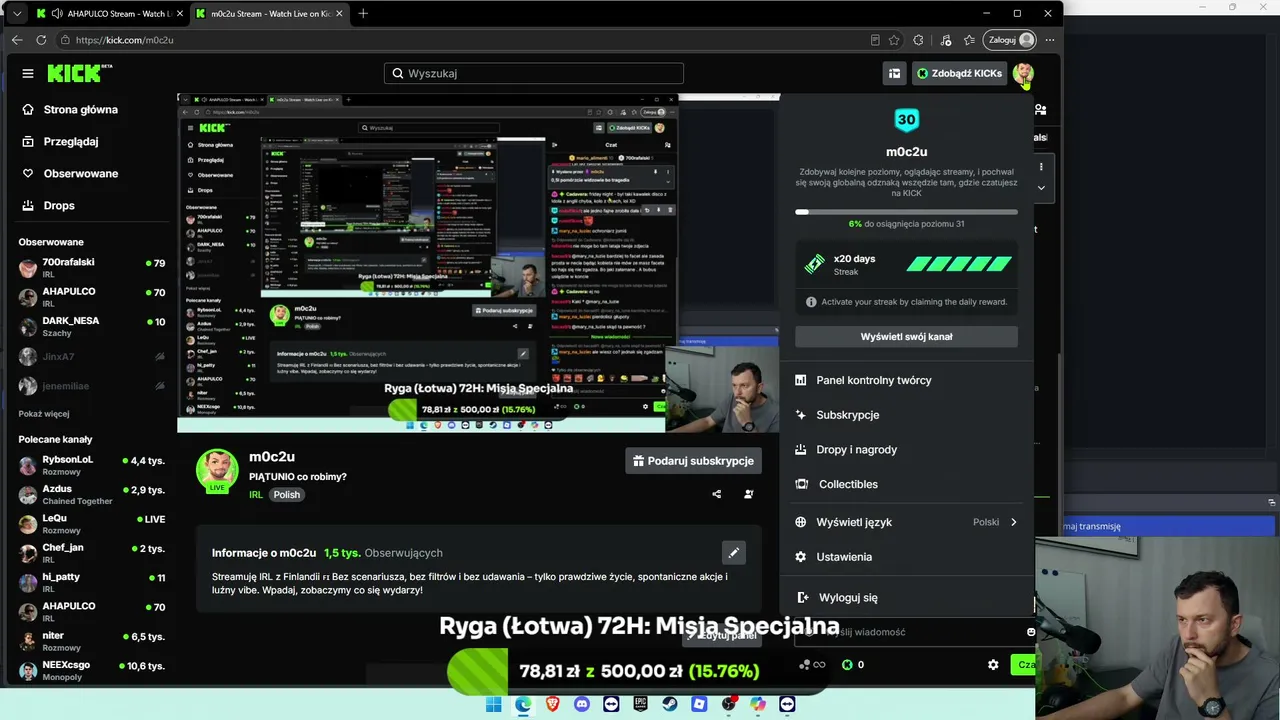Open Brave browser from the taskbar
Image resolution: width=1280 pixels, height=720 pixels.
[x=553, y=704]
